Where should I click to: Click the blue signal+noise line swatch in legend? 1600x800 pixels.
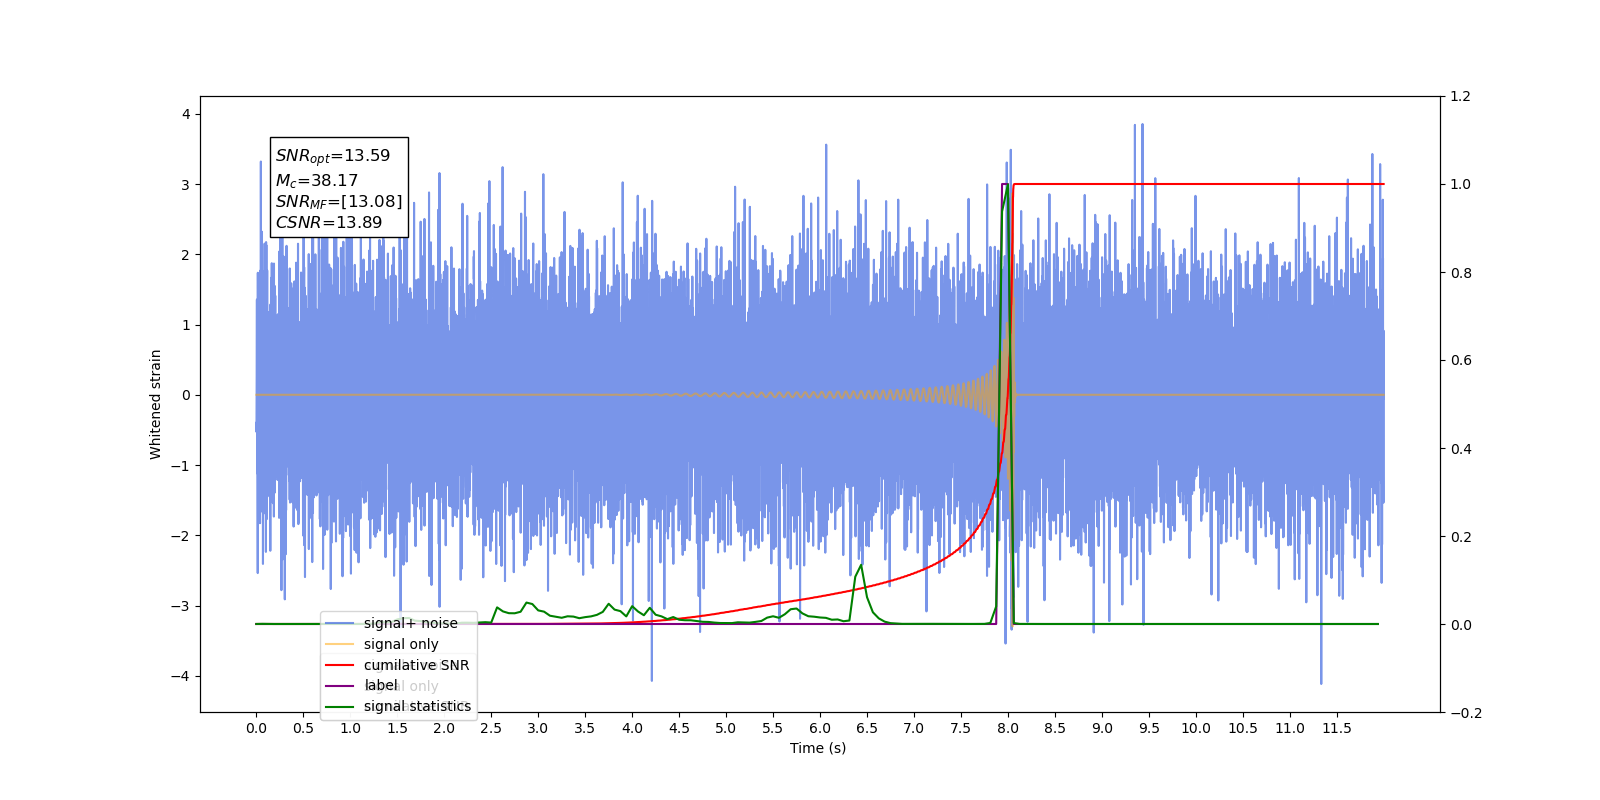pos(340,623)
